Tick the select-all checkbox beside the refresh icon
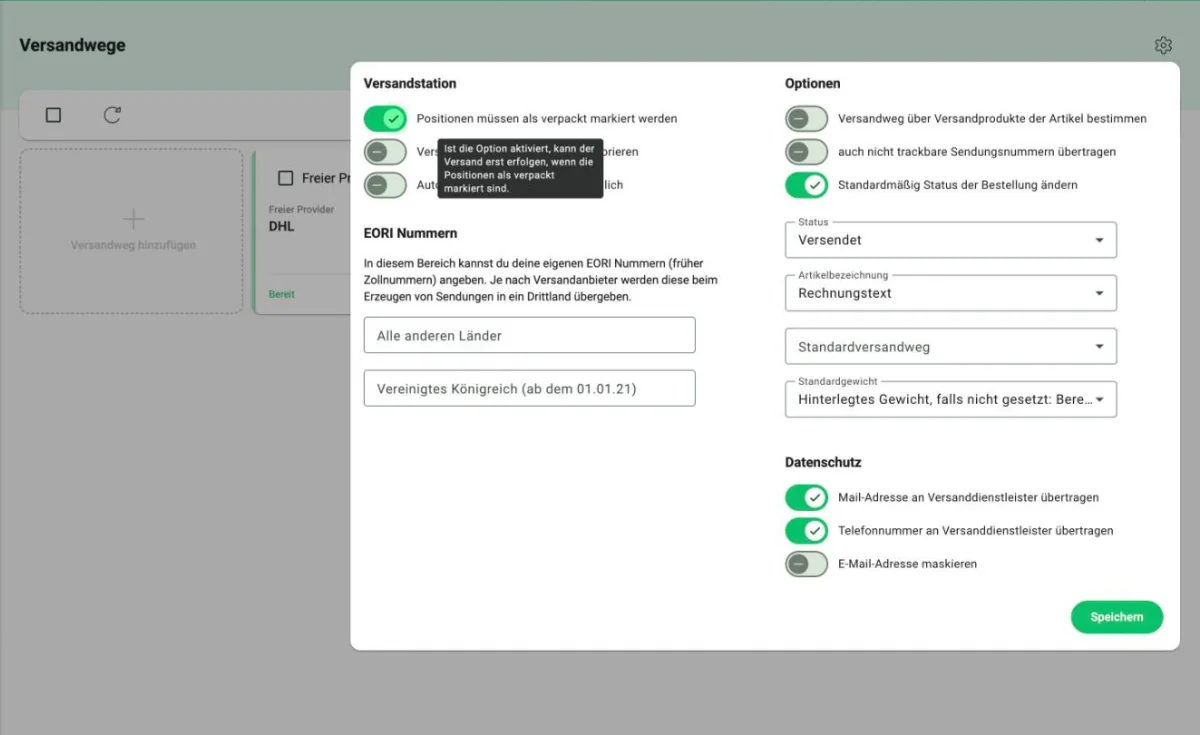 tap(54, 115)
